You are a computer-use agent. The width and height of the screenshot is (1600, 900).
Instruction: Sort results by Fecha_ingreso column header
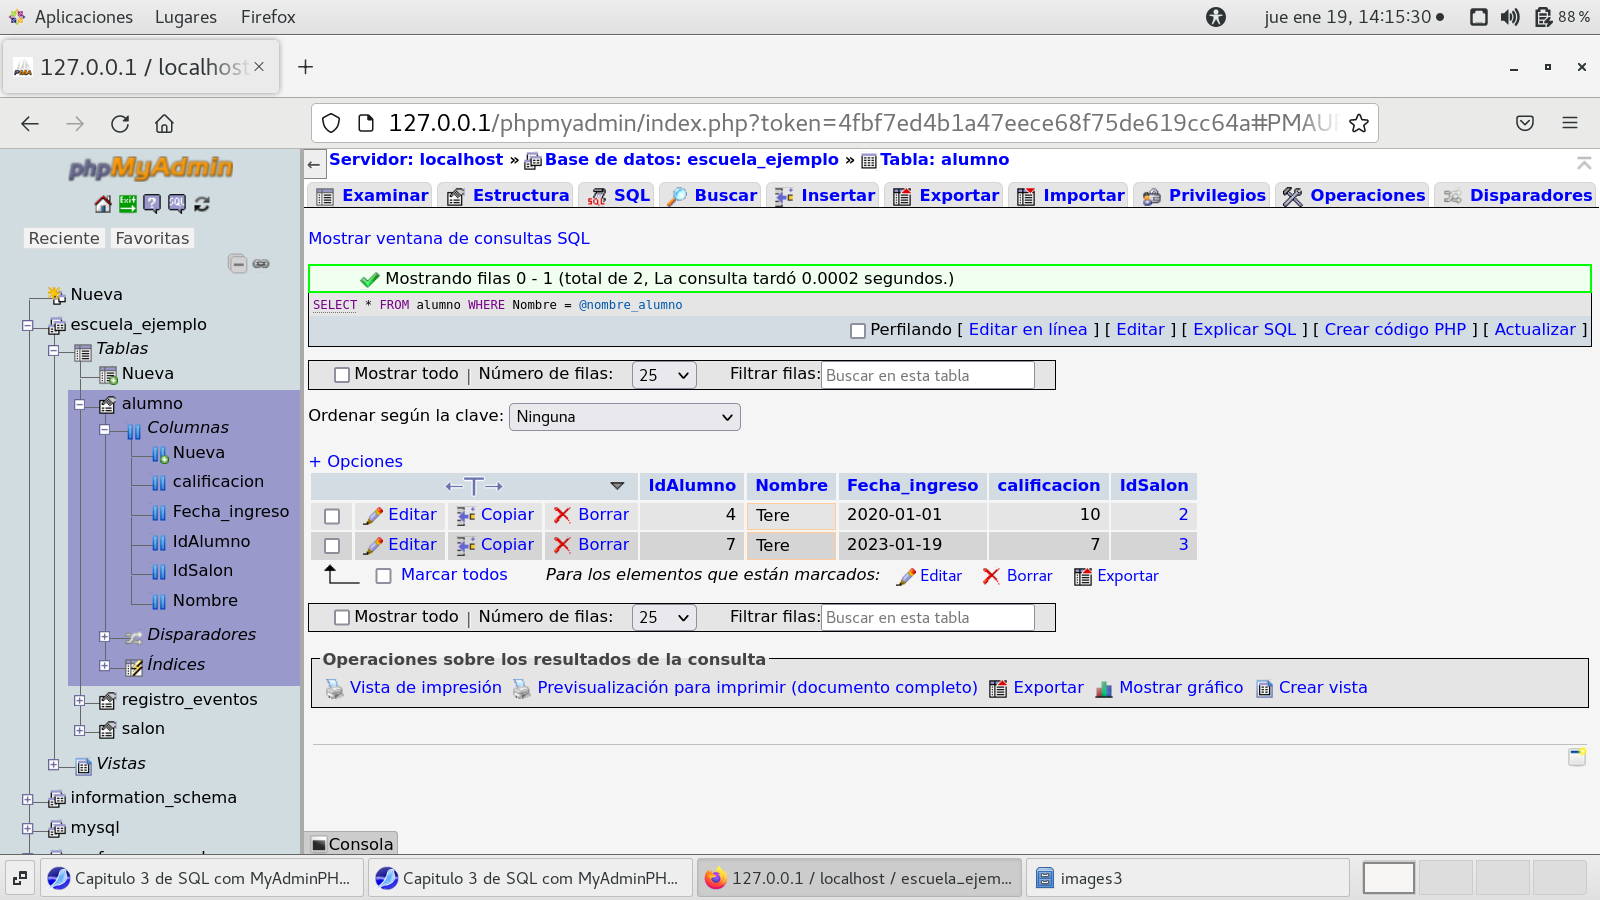[x=912, y=486]
